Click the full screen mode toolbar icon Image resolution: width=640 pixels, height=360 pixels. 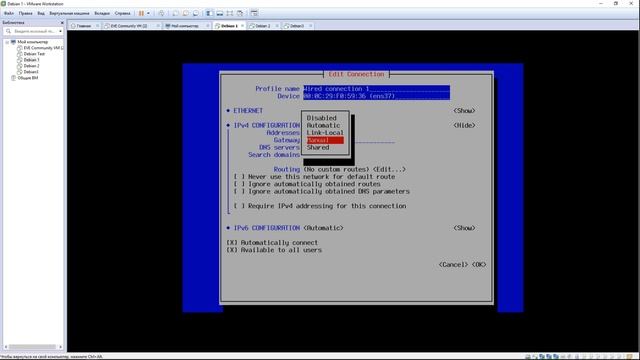[230, 13]
